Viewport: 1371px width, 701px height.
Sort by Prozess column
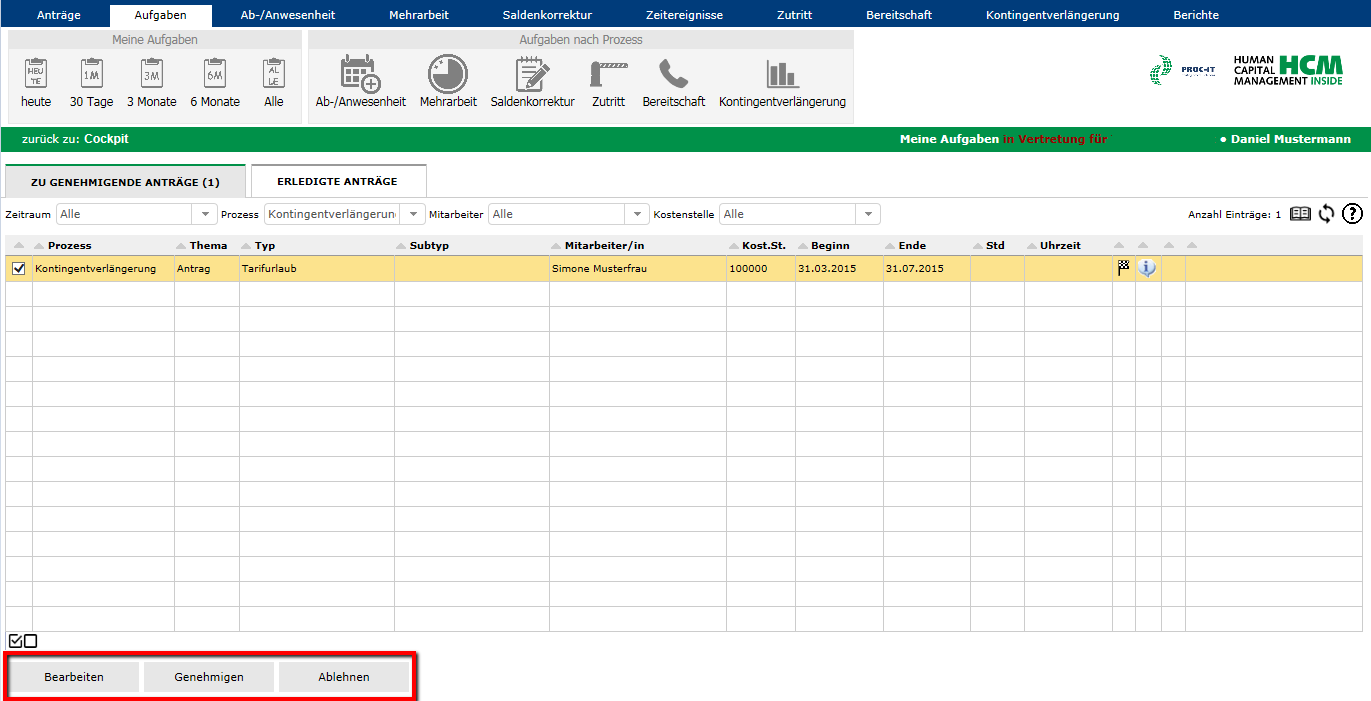69,245
